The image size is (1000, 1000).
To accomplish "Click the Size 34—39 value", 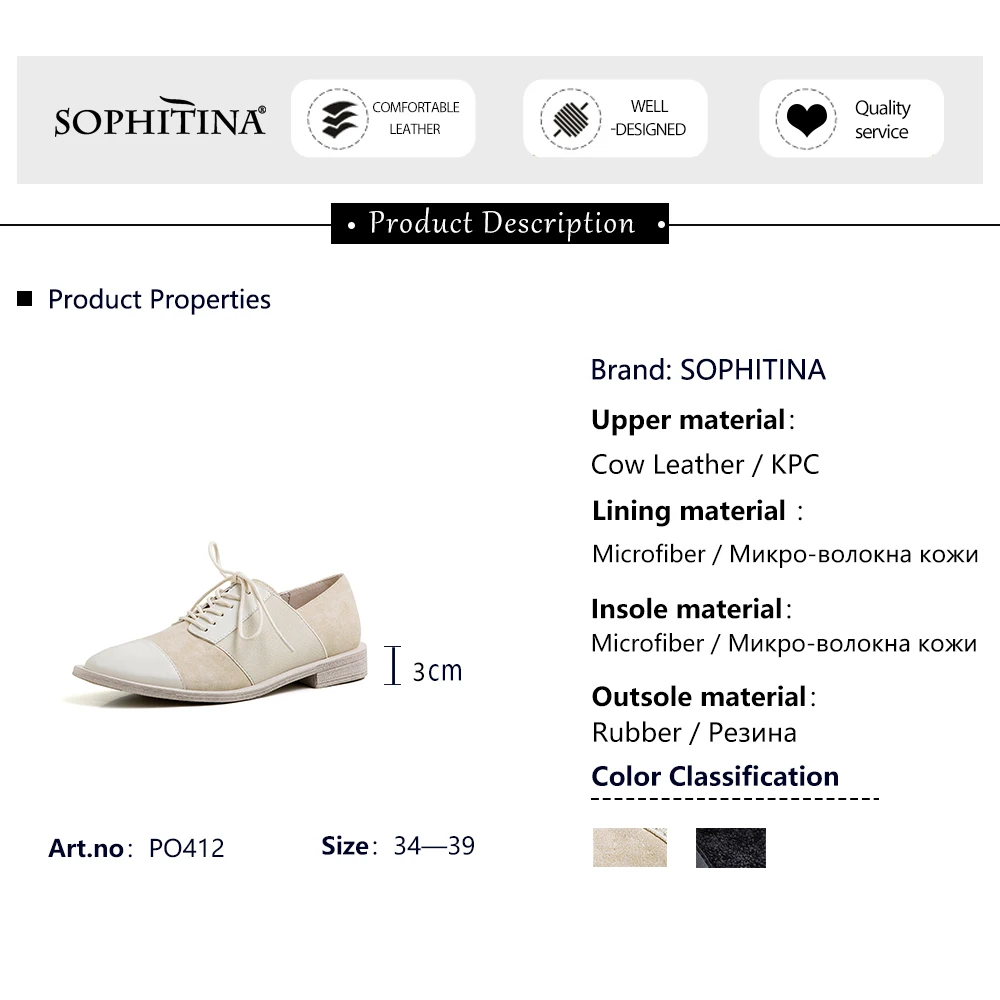I will (434, 846).
